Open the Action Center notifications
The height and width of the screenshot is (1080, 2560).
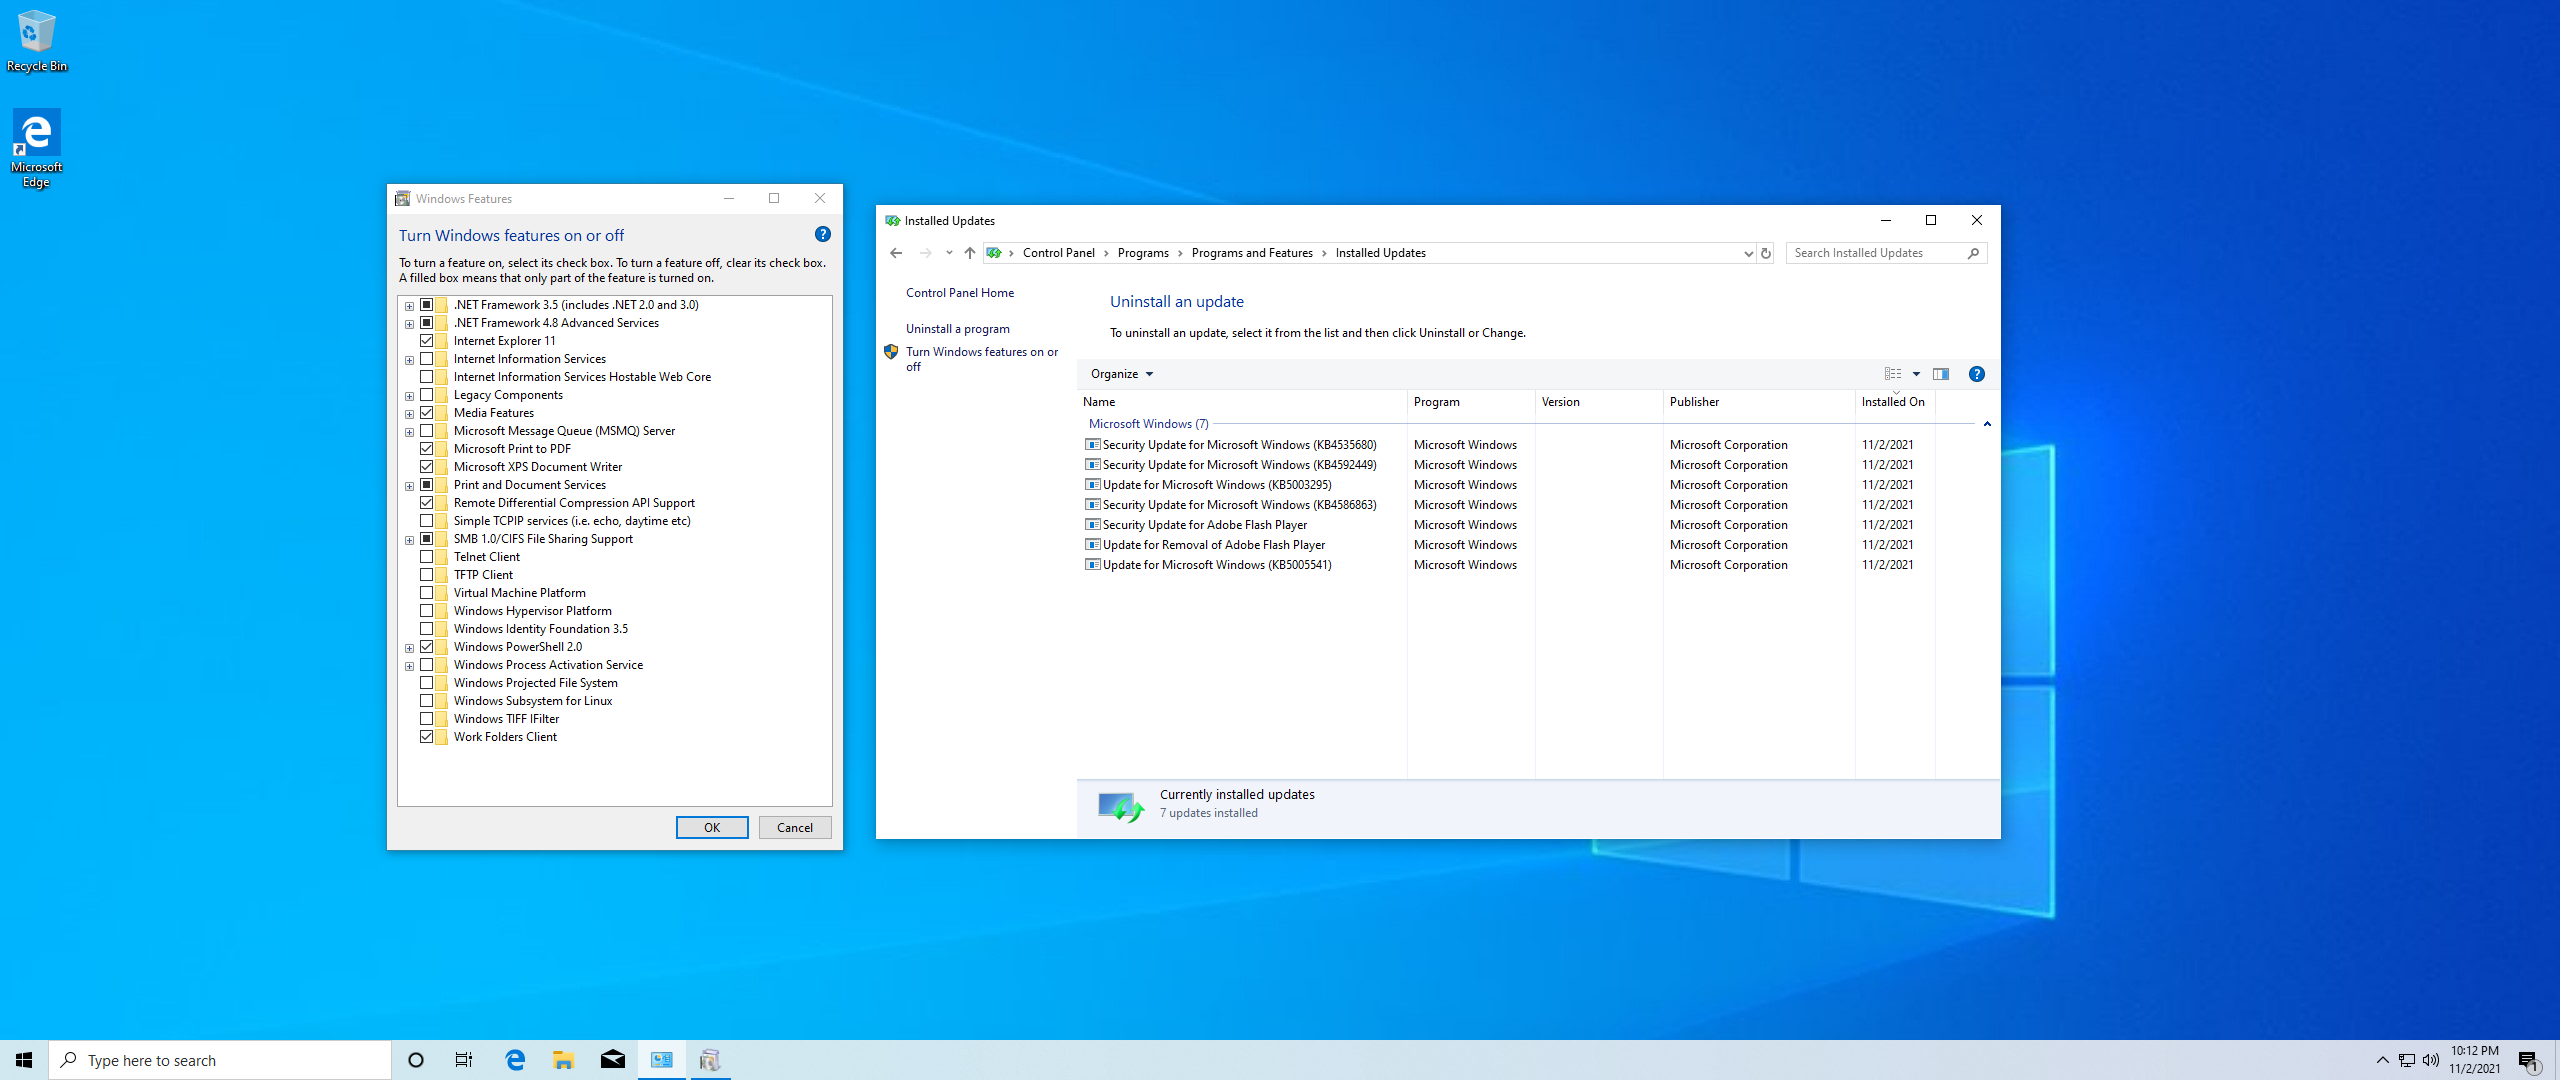tap(2529, 1061)
